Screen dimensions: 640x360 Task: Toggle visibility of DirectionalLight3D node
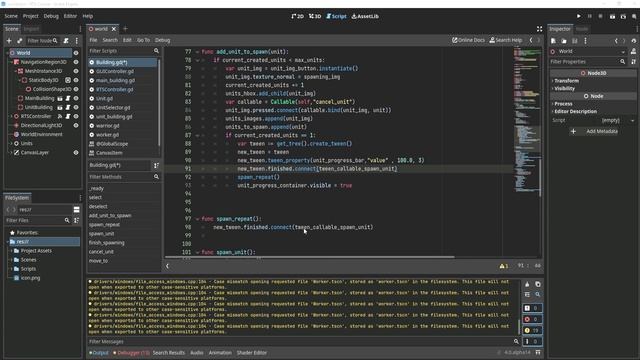(x=76, y=125)
